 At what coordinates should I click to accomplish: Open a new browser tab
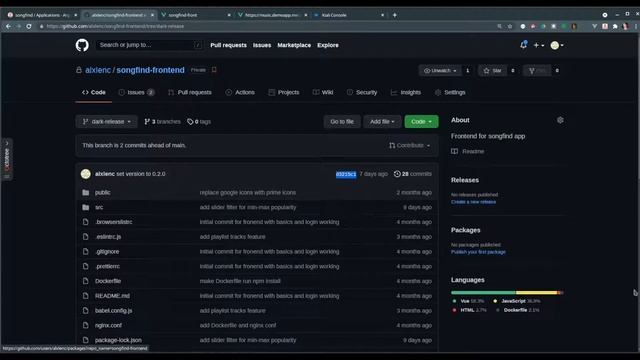pyautogui.click(x=394, y=15)
